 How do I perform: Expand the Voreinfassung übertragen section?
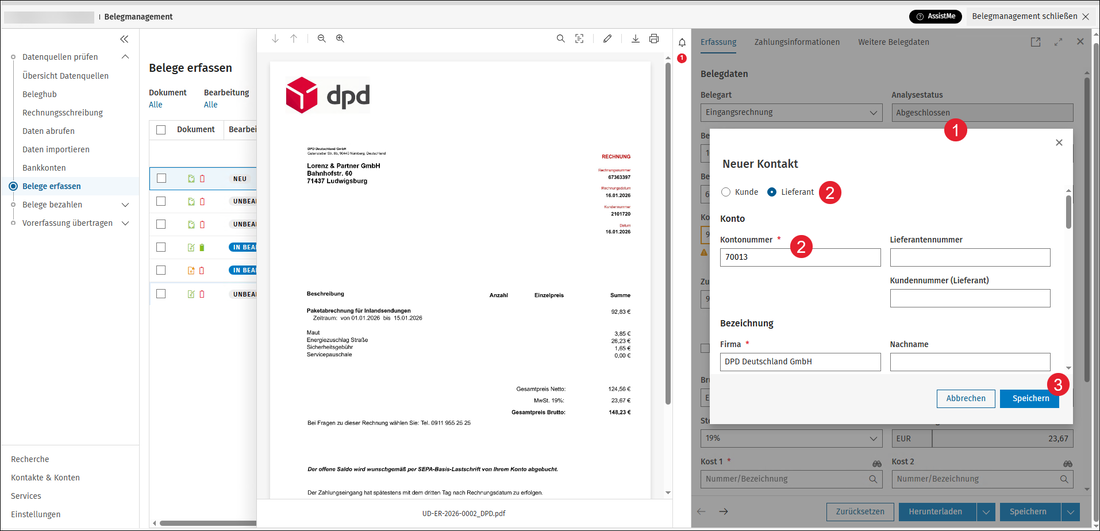coord(125,223)
